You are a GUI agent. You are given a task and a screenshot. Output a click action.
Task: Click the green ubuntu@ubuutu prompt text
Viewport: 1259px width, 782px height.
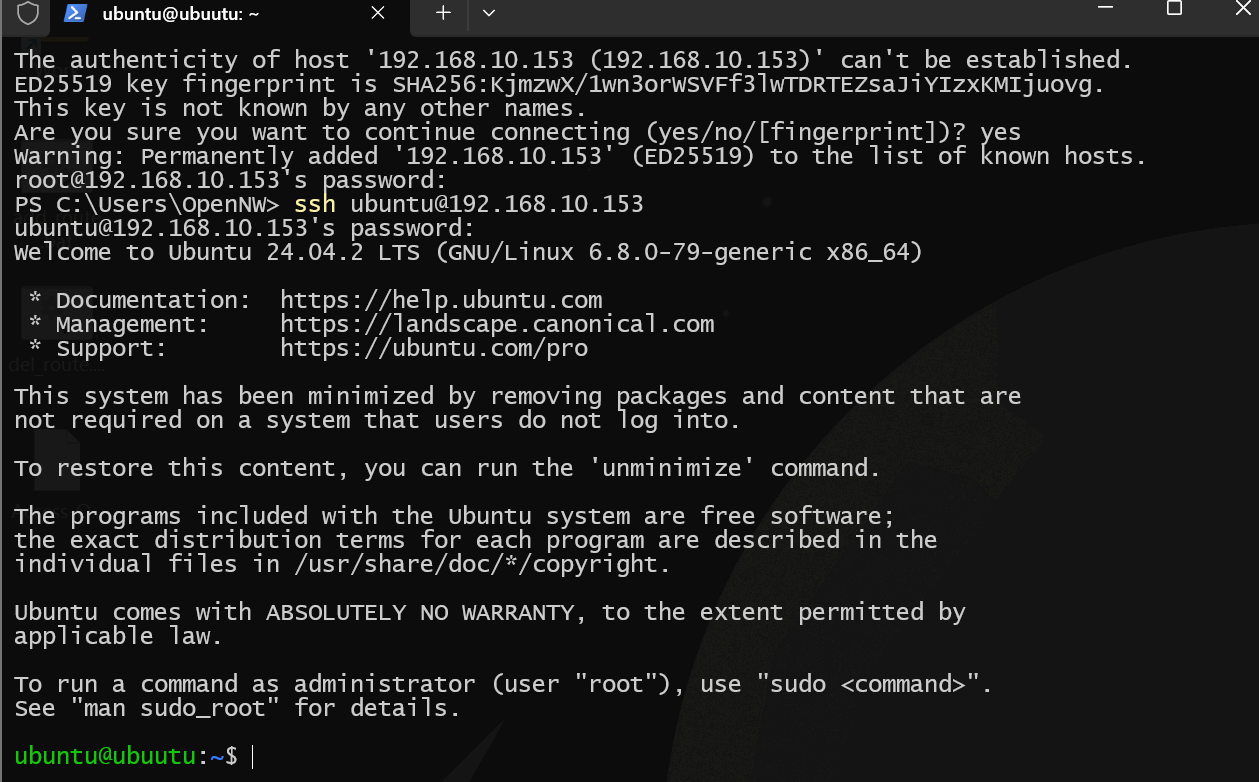(x=104, y=756)
